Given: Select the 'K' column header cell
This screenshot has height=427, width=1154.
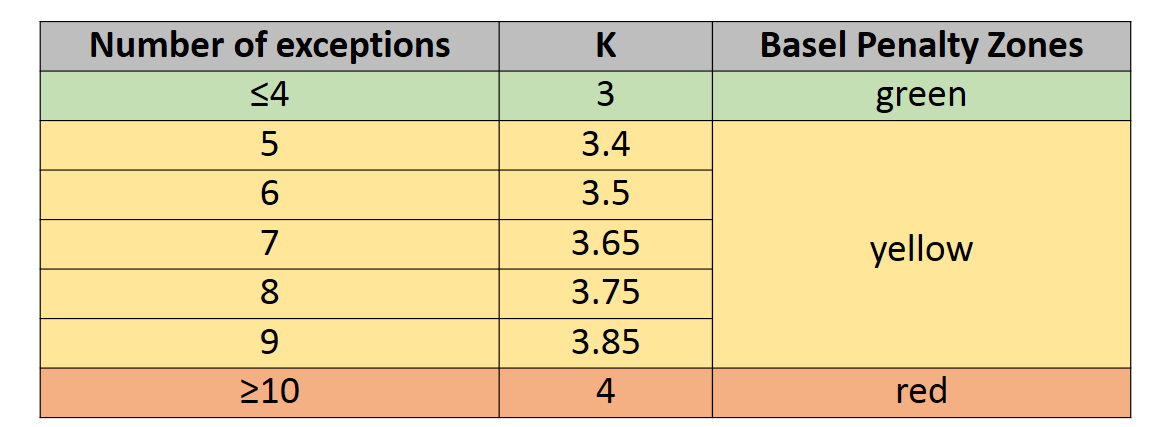Looking at the screenshot, I should [606, 46].
